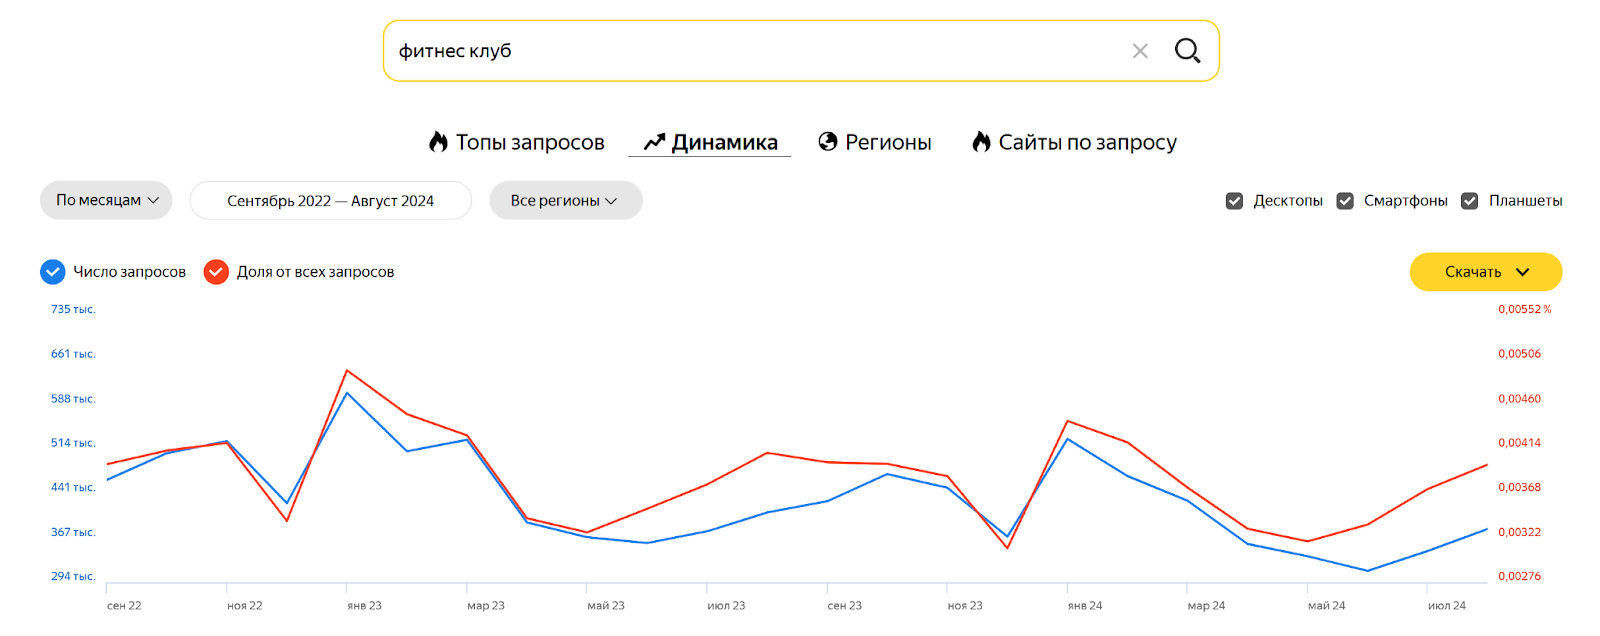1600x636 pixels.
Task: Click into the фитнес клуб search field
Action: pos(750,51)
